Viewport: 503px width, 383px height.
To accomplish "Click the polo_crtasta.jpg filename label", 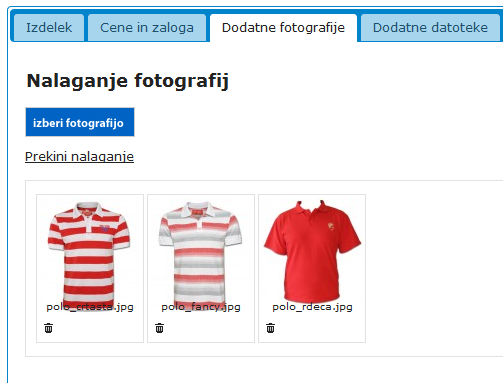I will click(x=90, y=307).
